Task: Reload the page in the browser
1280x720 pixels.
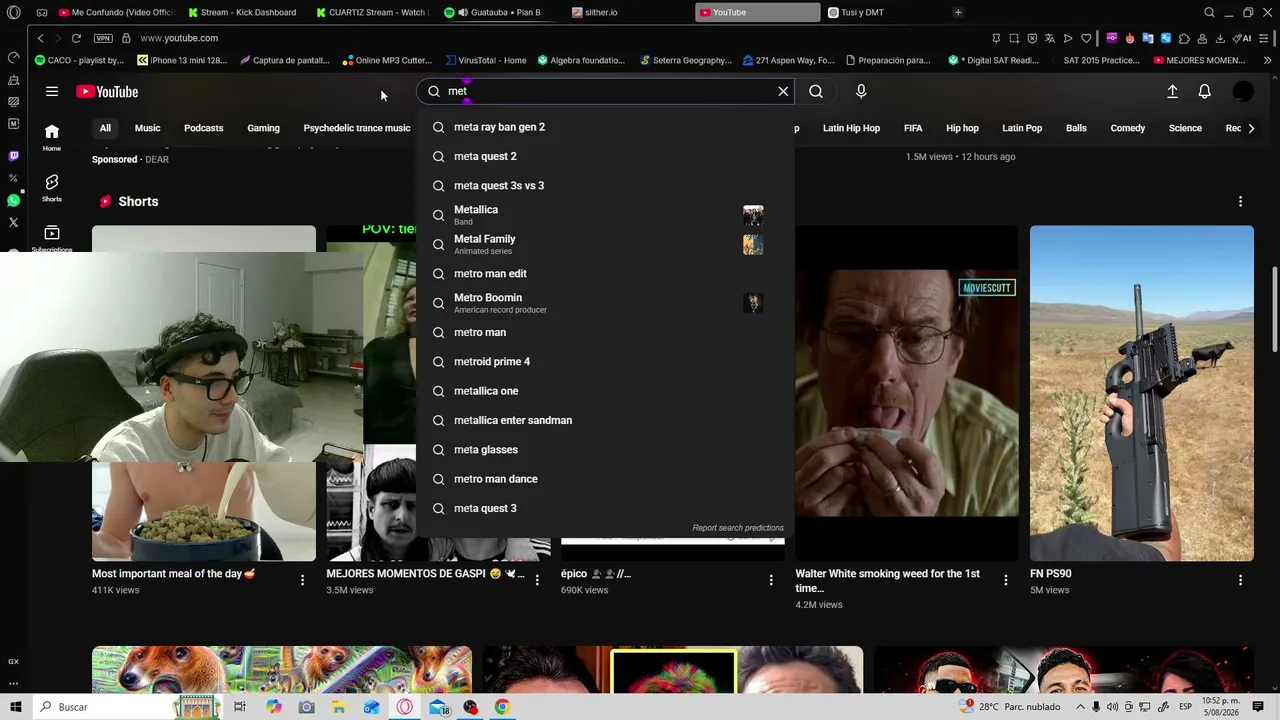Action: point(76,38)
